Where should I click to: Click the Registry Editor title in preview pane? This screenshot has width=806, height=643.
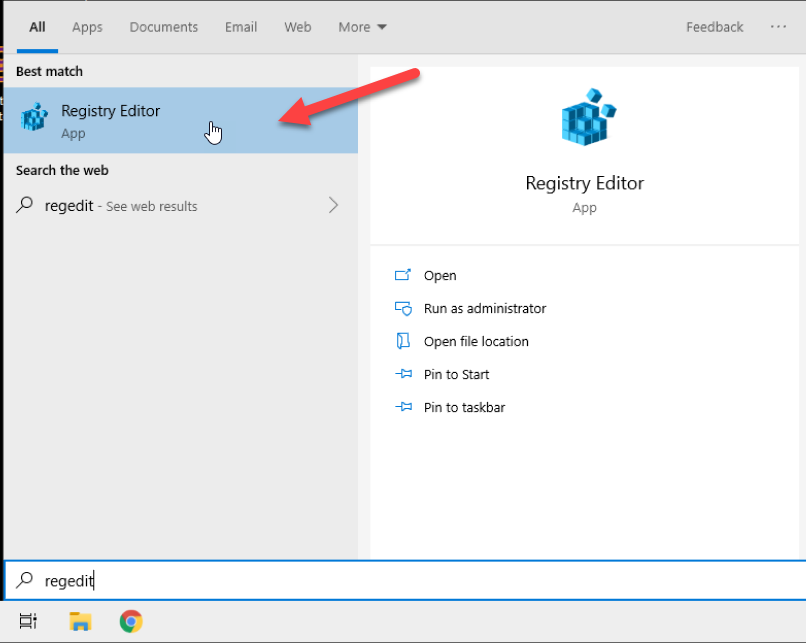coord(584,183)
